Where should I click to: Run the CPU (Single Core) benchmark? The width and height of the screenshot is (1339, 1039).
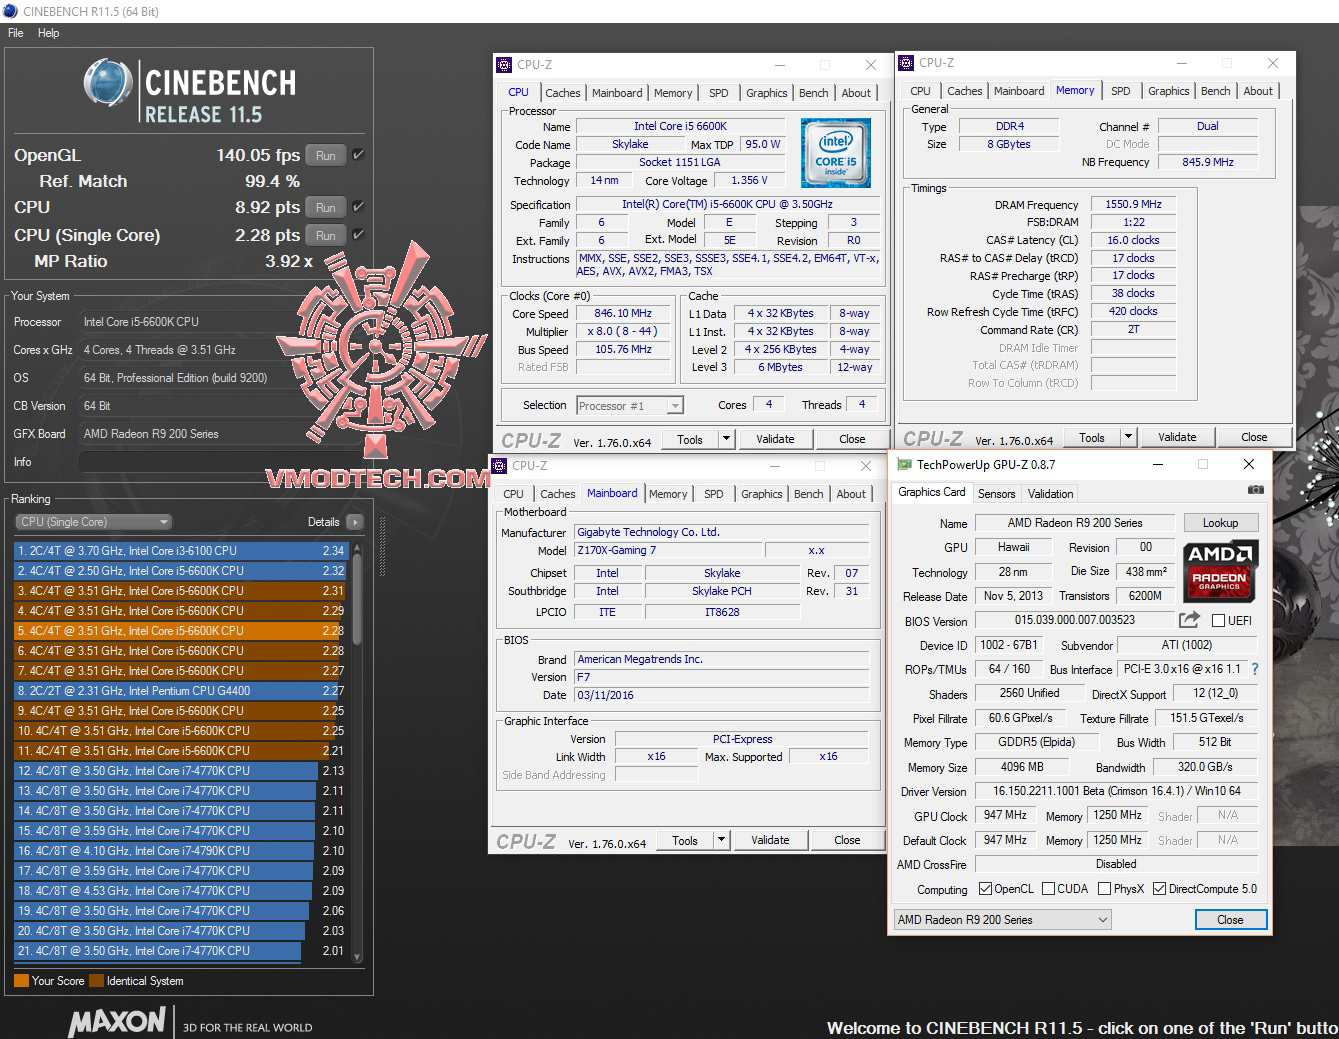[x=326, y=235]
